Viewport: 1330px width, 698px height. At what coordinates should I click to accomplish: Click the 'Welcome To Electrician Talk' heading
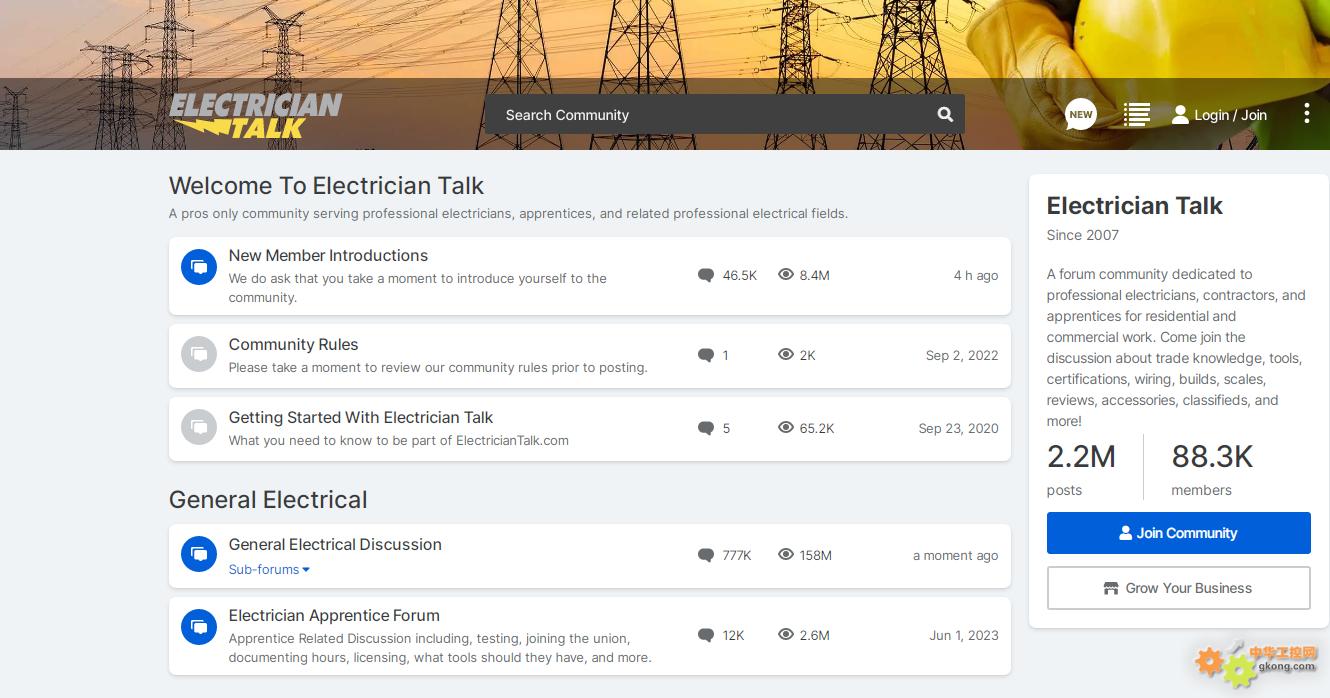click(x=326, y=185)
